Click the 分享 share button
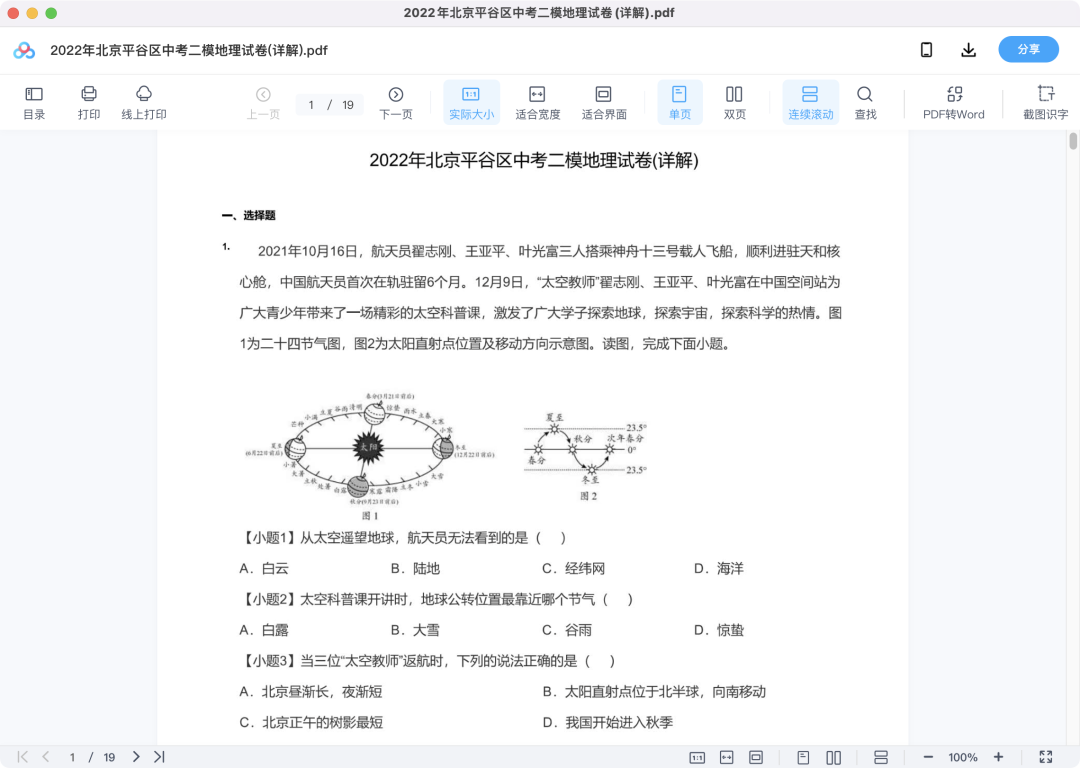The width and height of the screenshot is (1080, 768). 1028,50
